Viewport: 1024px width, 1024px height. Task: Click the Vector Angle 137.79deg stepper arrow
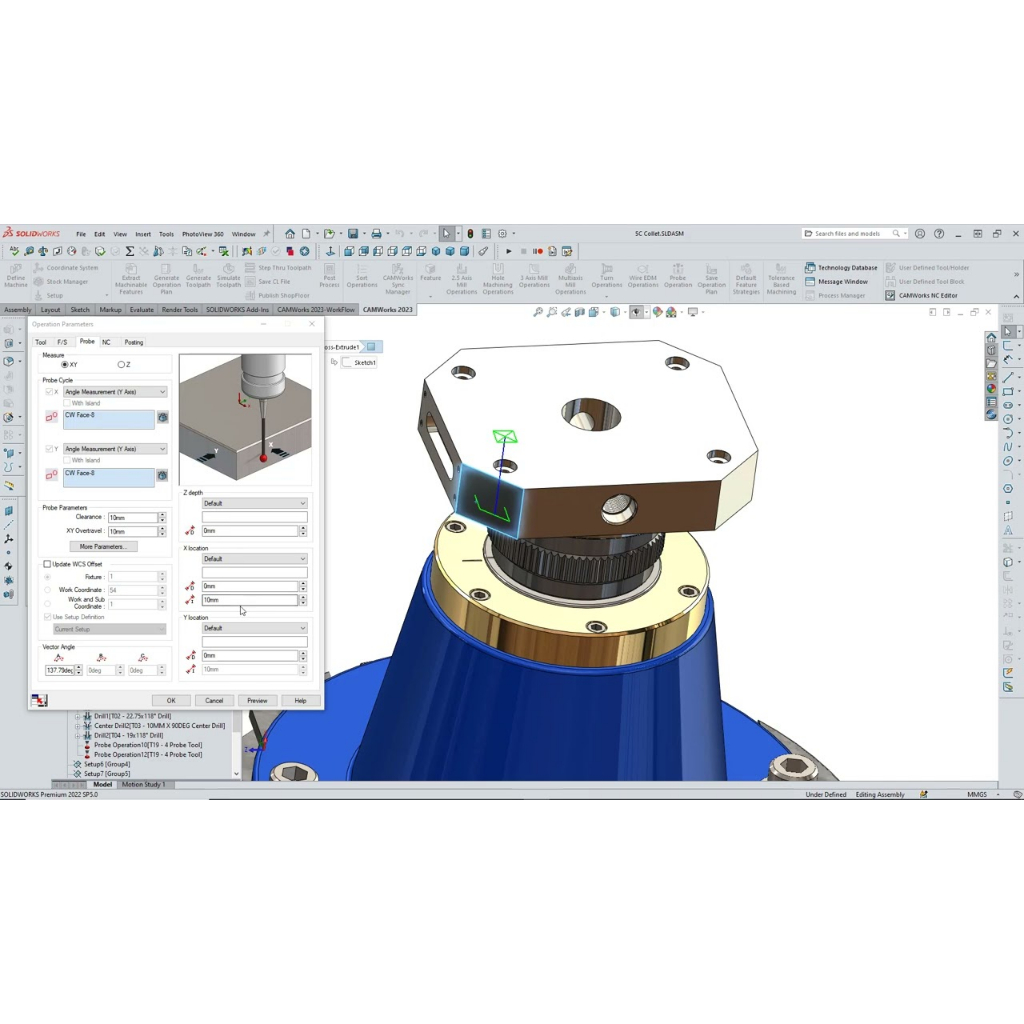click(x=79, y=670)
